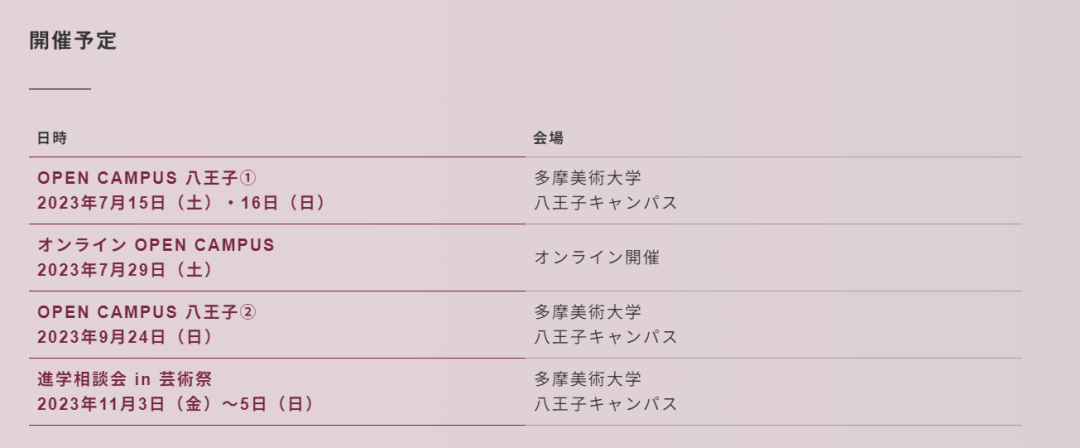Select the 2023年9月24日（日） date text
The image size is (1080, 448).
tap(125, 337)
